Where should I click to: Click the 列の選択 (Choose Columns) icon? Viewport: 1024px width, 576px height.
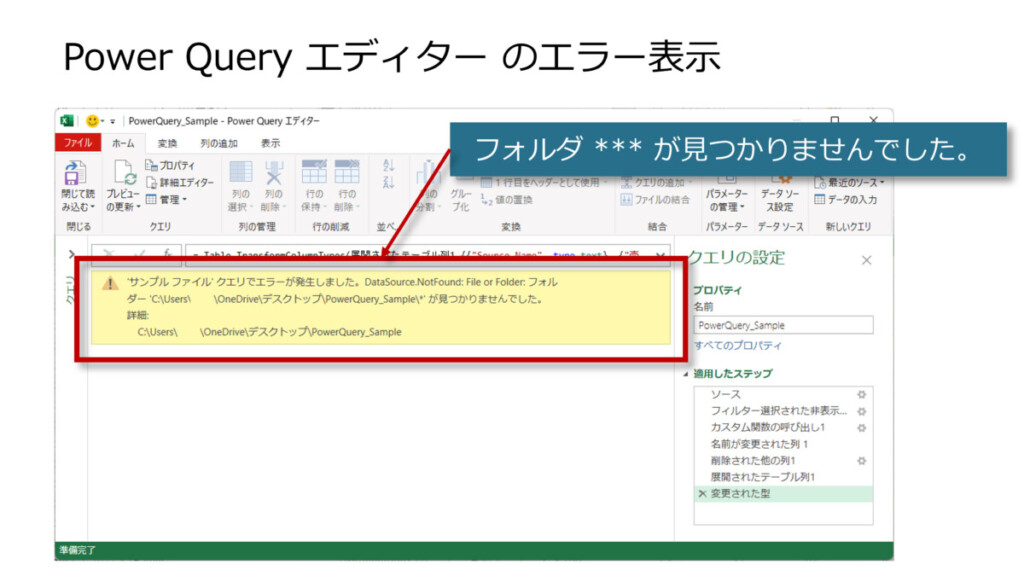coord(241,172)
